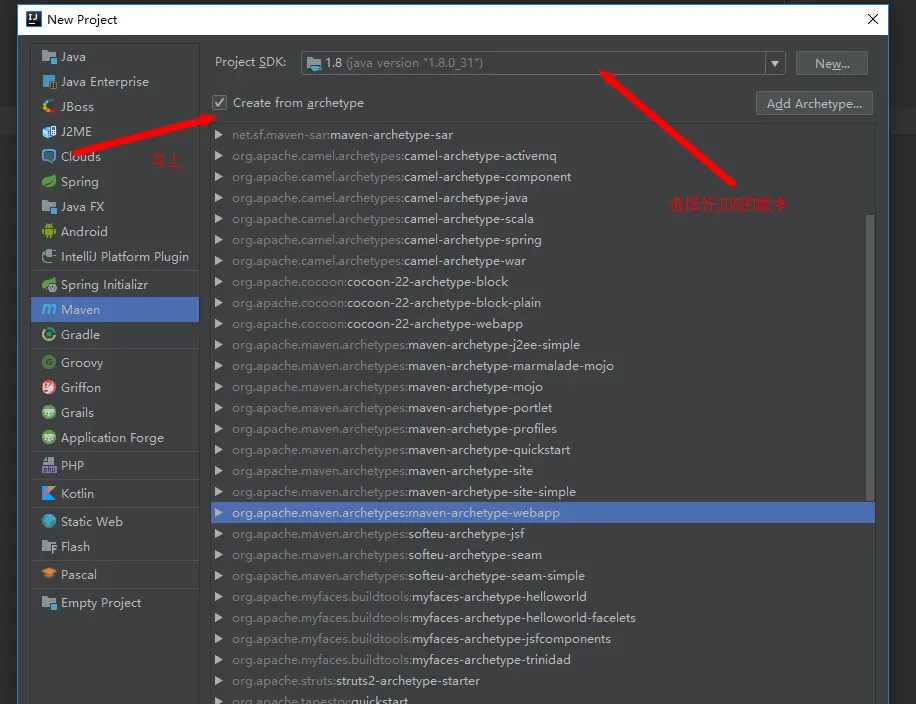Select the Gradle label
This screenshot has height=704, width=916.
81,335
